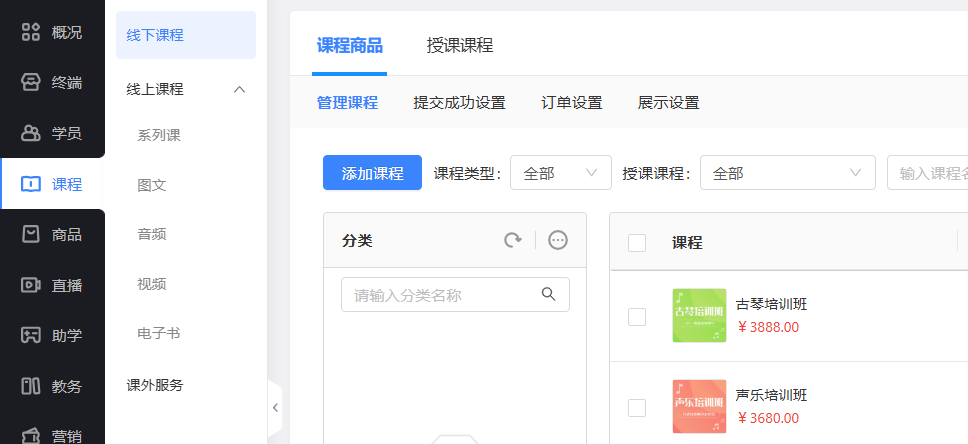The height and width of the screenshot is (444, 968).
Task: Click the 古琴培训班 course title
Action: (x=772, y=304)
